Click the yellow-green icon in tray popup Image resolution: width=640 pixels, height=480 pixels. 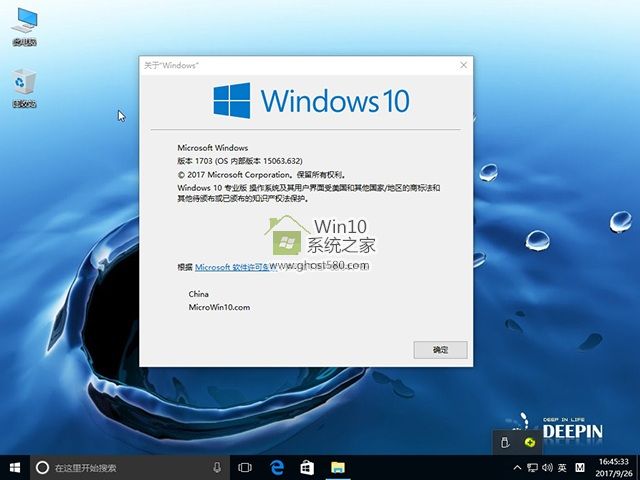pos(530,442)
